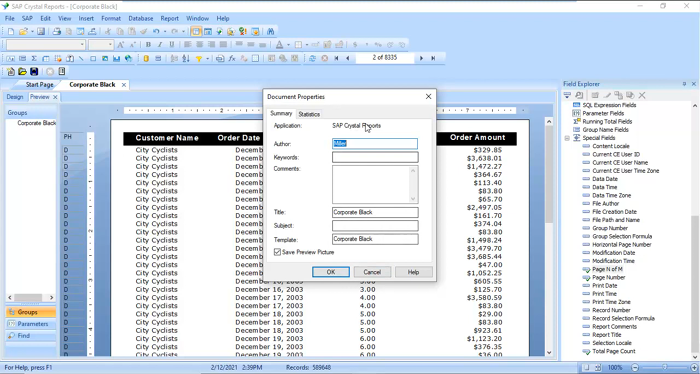Toggle Save Preview Picture checkbox
700x374 pixels.
tap(277, 252)
